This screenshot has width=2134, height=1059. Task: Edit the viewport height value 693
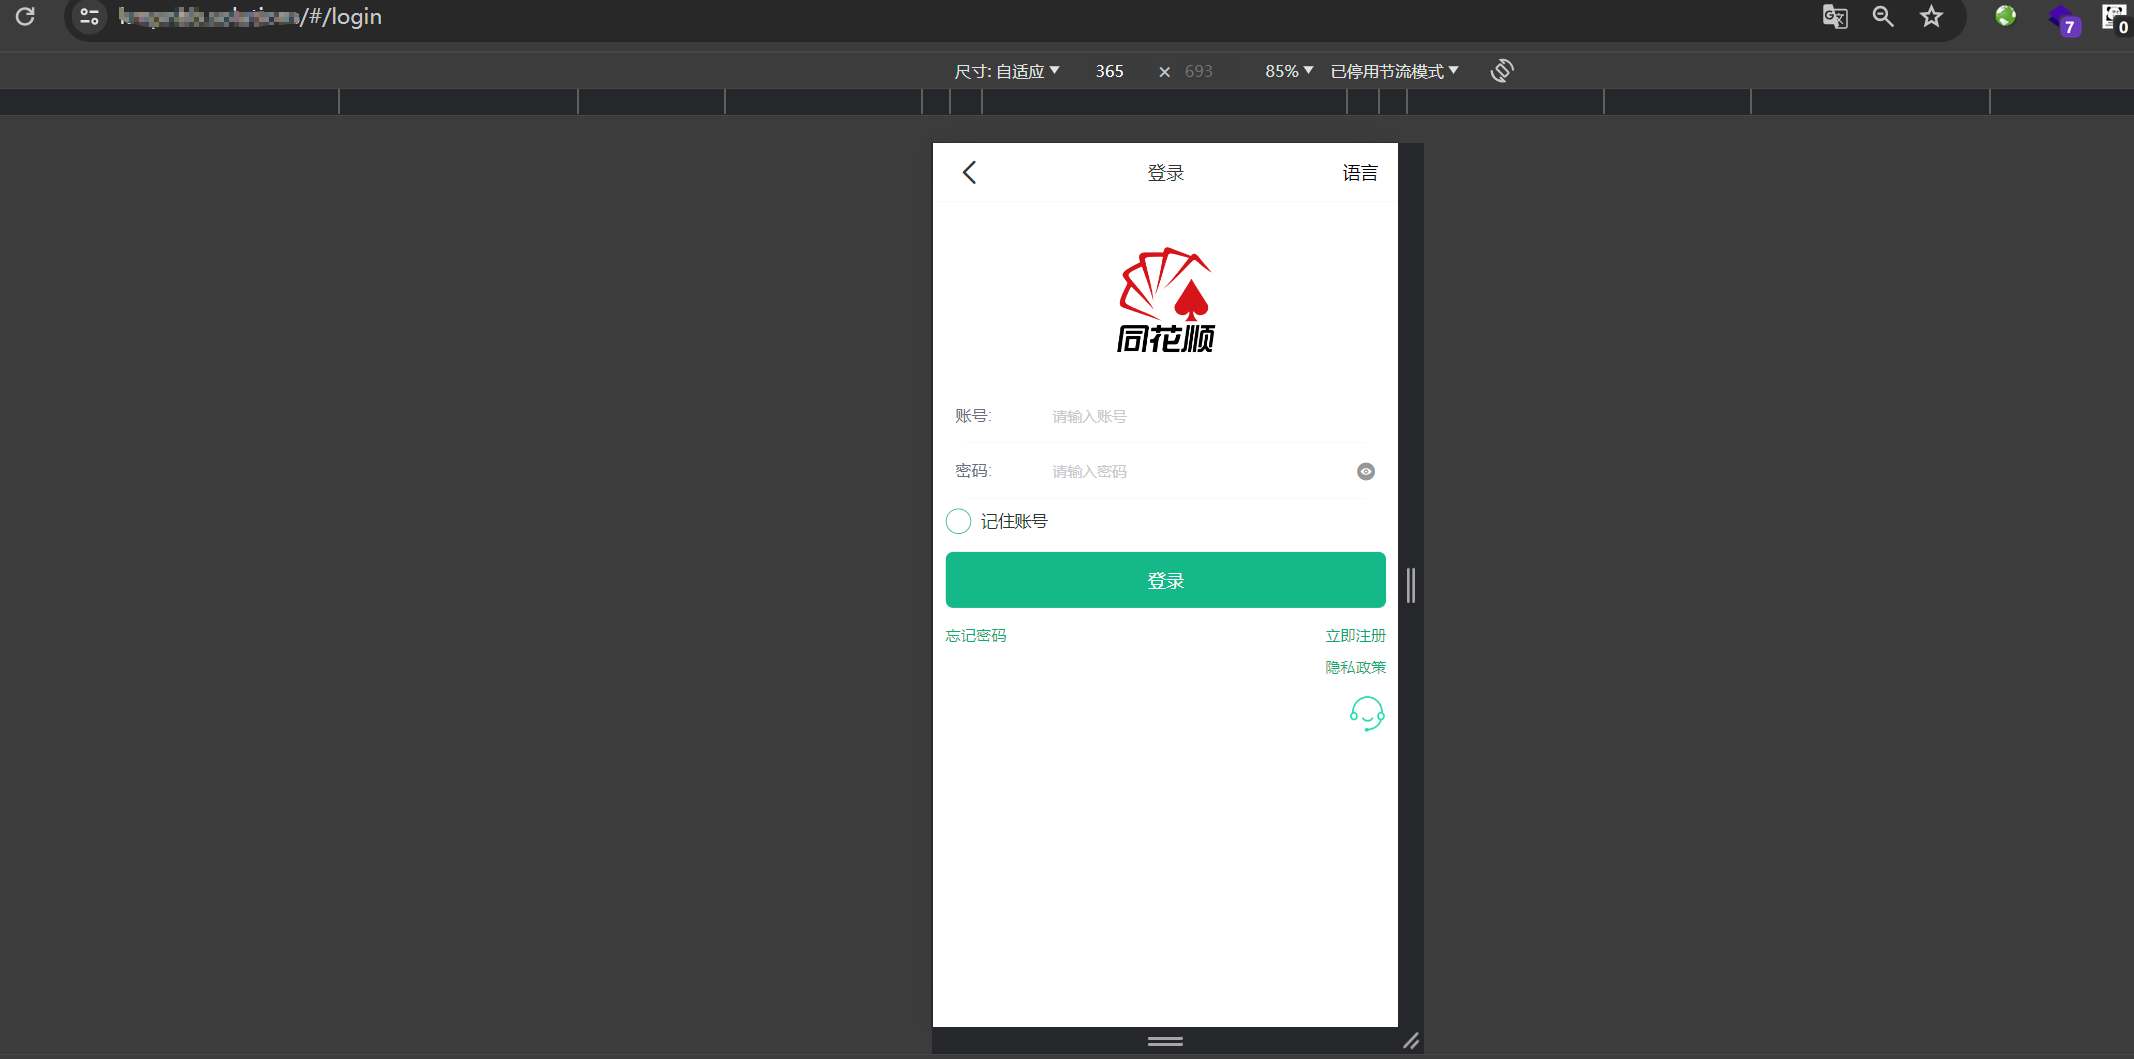(1199, 71)
